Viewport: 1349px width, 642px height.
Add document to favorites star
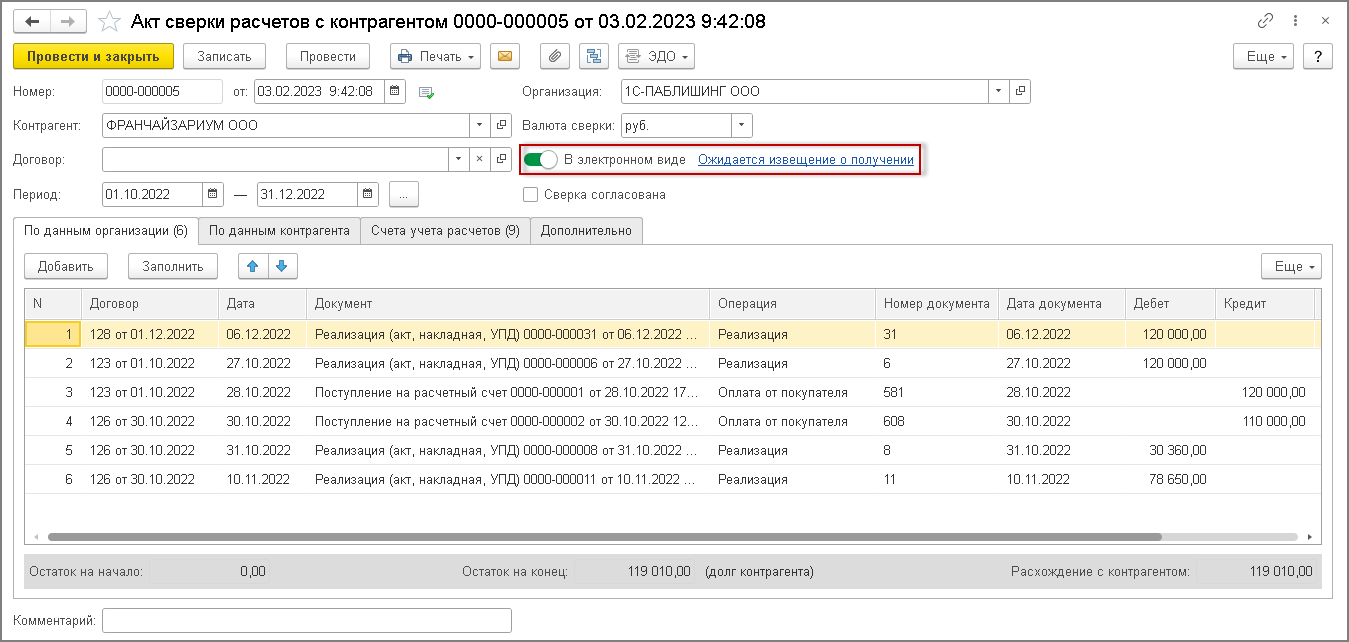109,21
